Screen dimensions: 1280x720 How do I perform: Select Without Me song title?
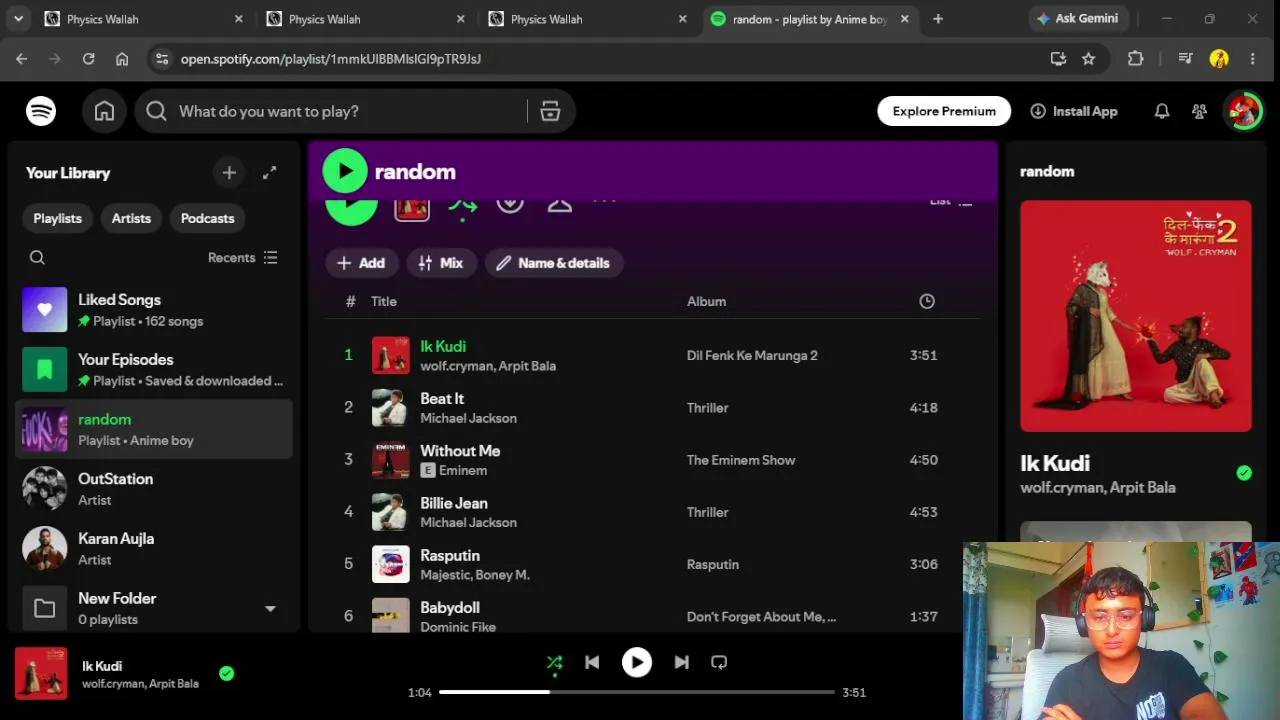tap(460, 451)
